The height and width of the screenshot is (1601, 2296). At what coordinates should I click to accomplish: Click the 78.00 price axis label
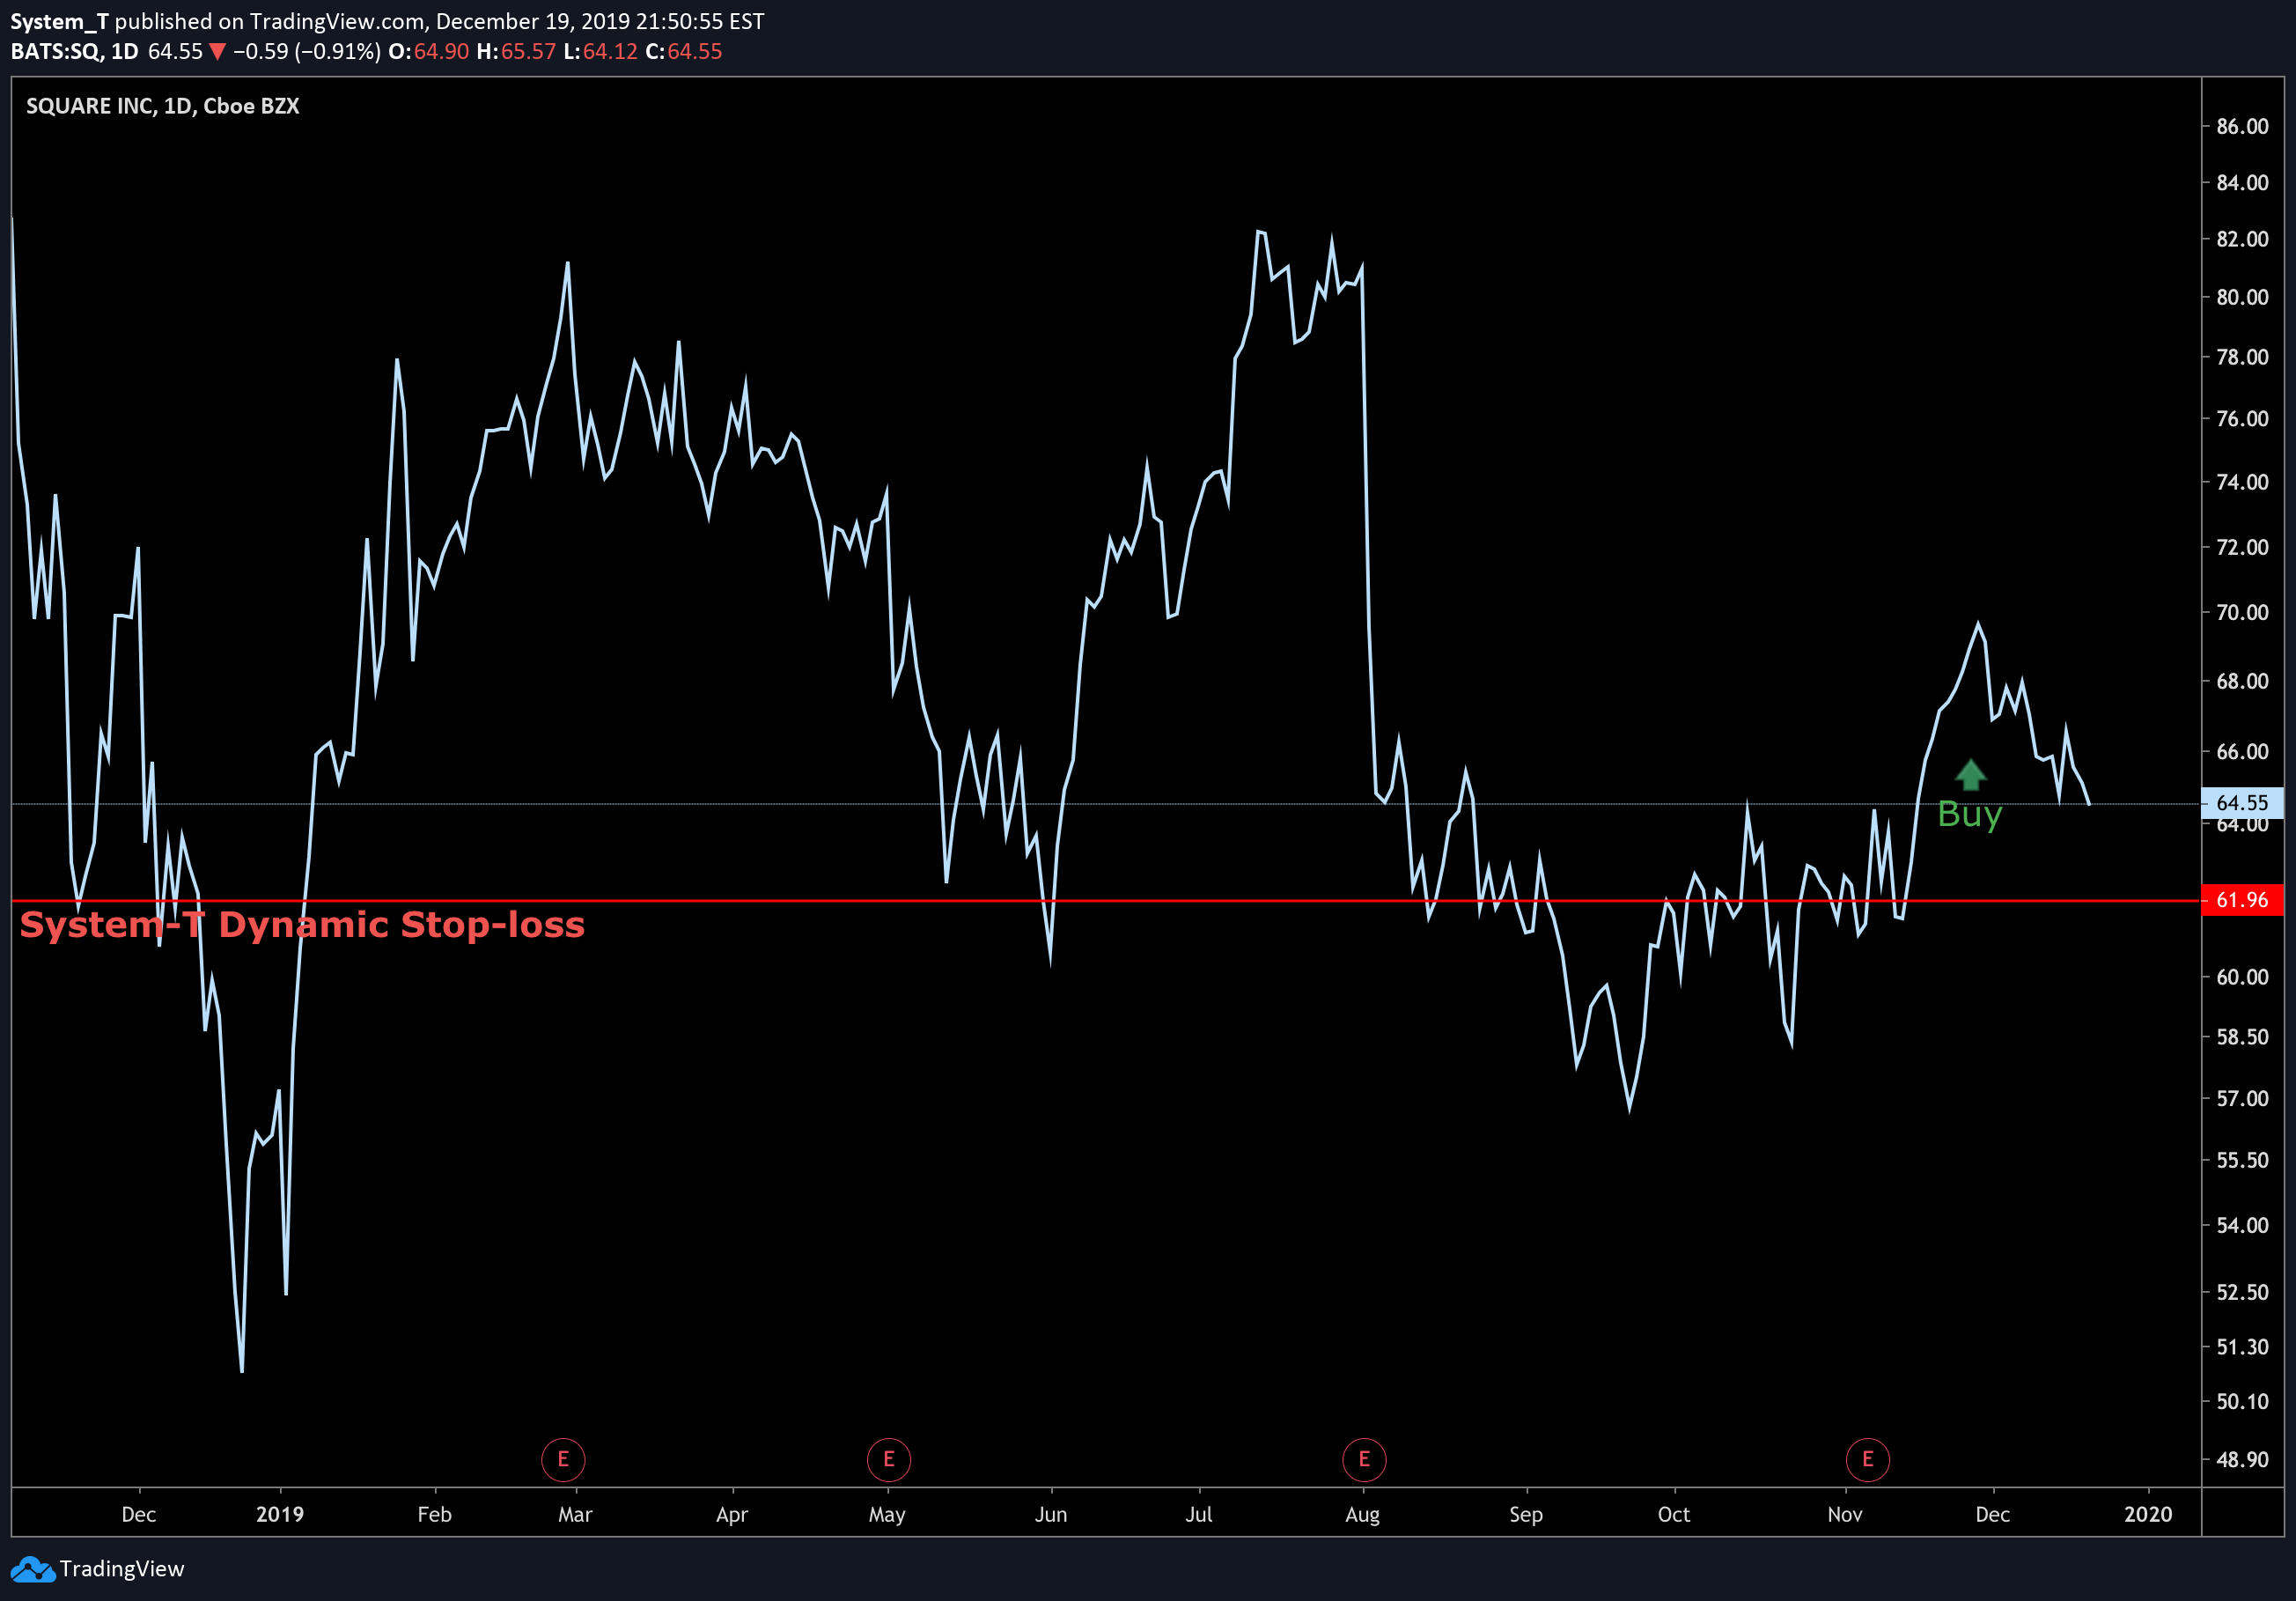pos(2242,357)
